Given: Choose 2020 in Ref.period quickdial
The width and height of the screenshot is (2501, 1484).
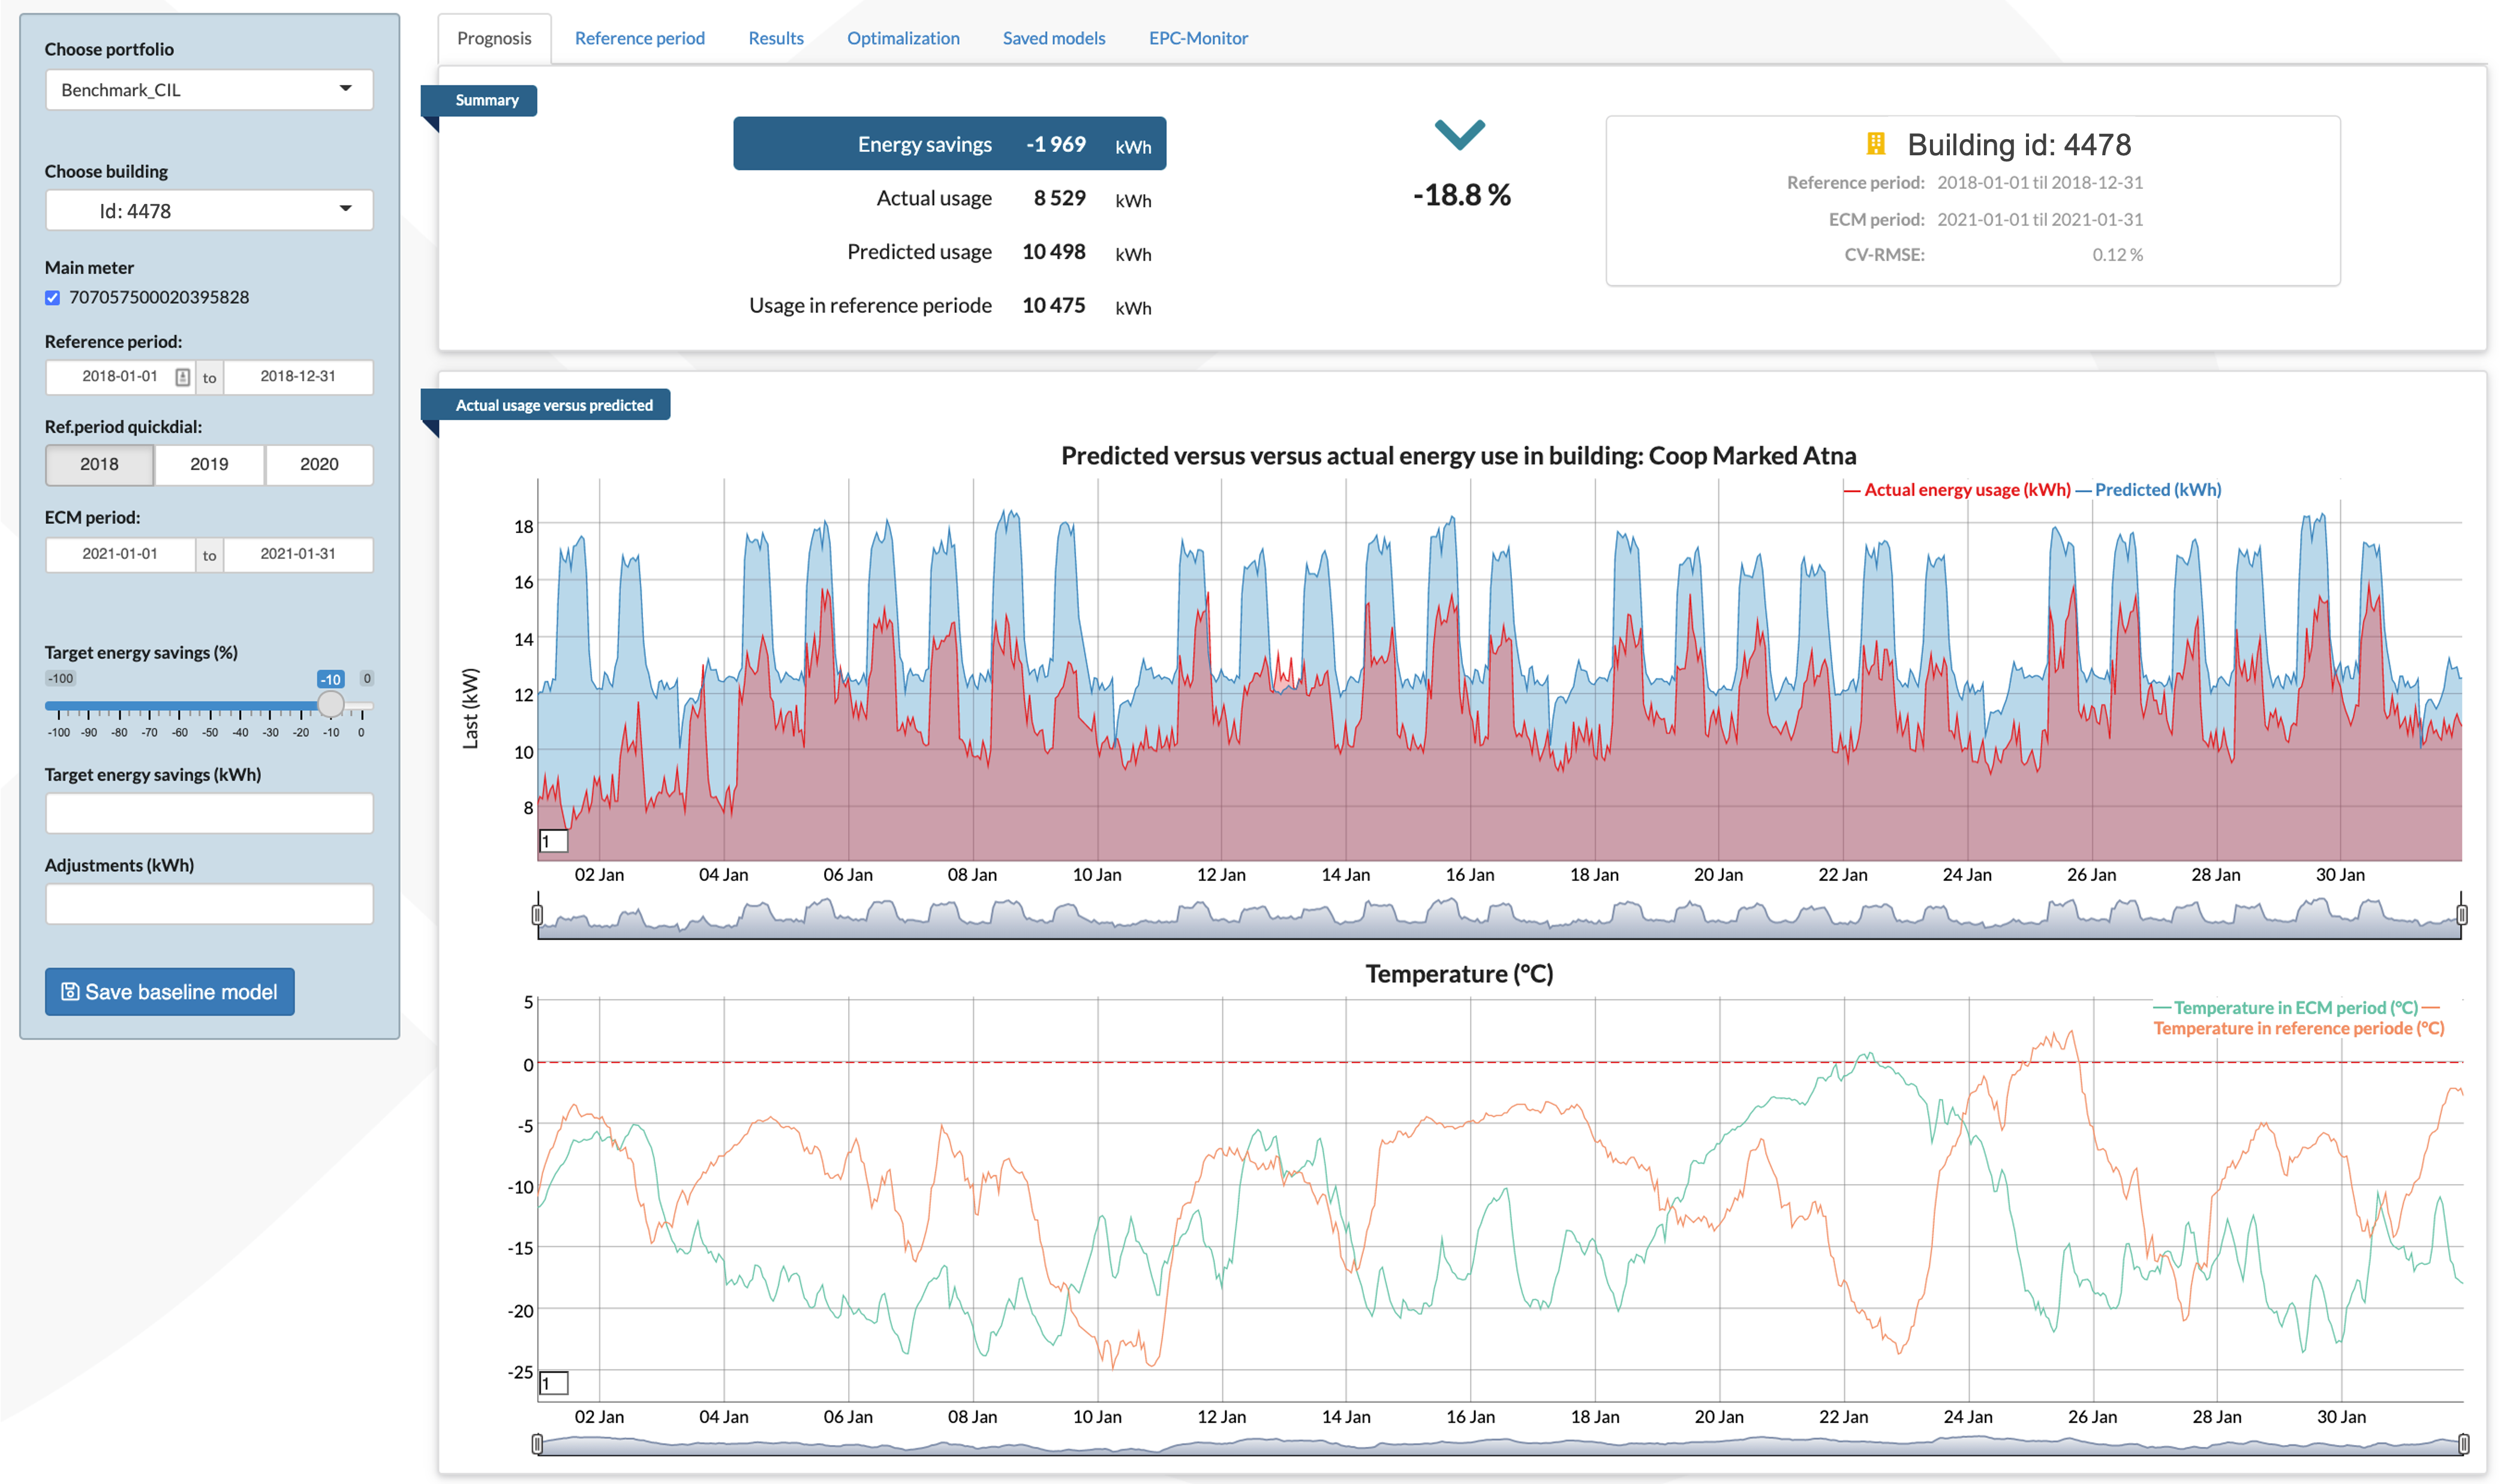Looking at the screenshot, I should point(319,464).
